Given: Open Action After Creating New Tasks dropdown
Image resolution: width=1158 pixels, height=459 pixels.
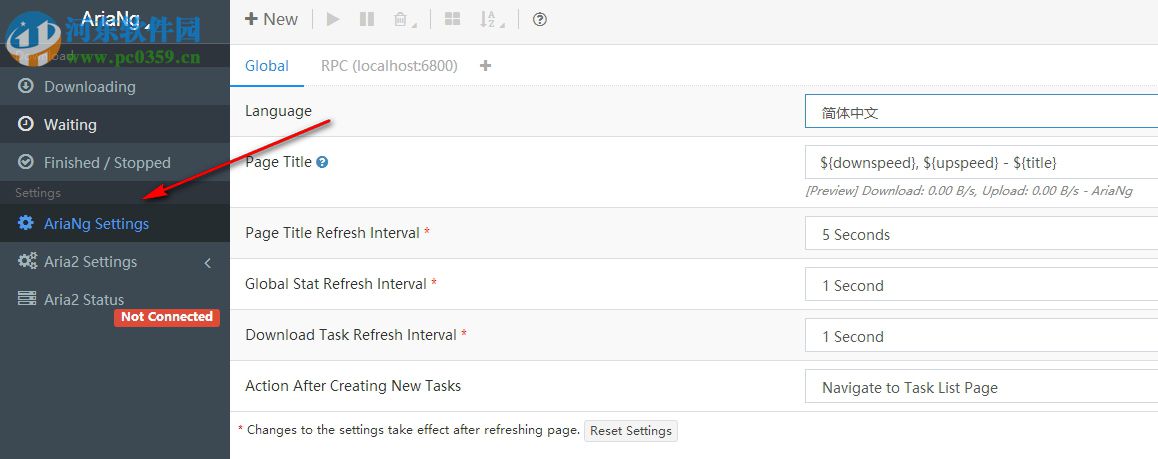Looking at the screenshot, I should (981, 387).
